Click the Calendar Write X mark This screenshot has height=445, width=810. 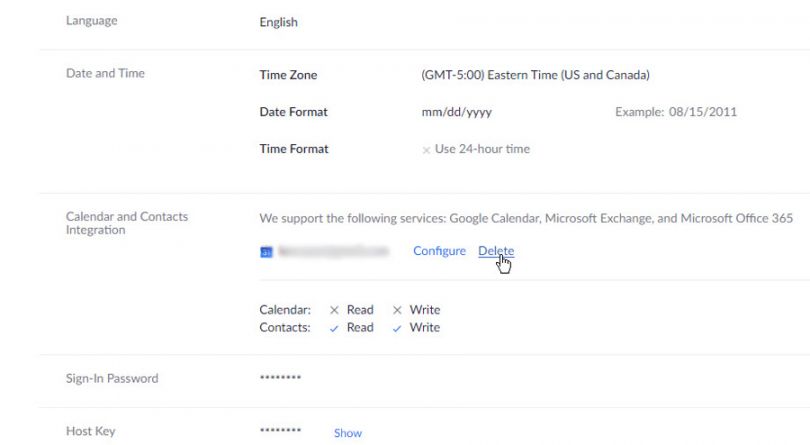398,310
